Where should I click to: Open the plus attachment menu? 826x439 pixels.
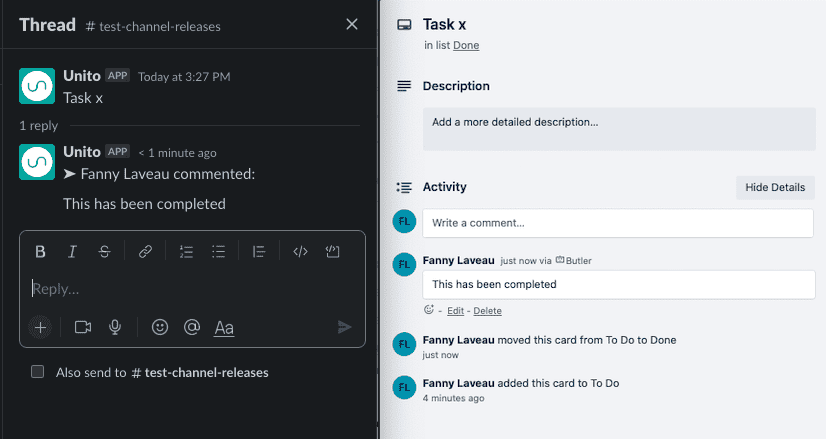40,327
